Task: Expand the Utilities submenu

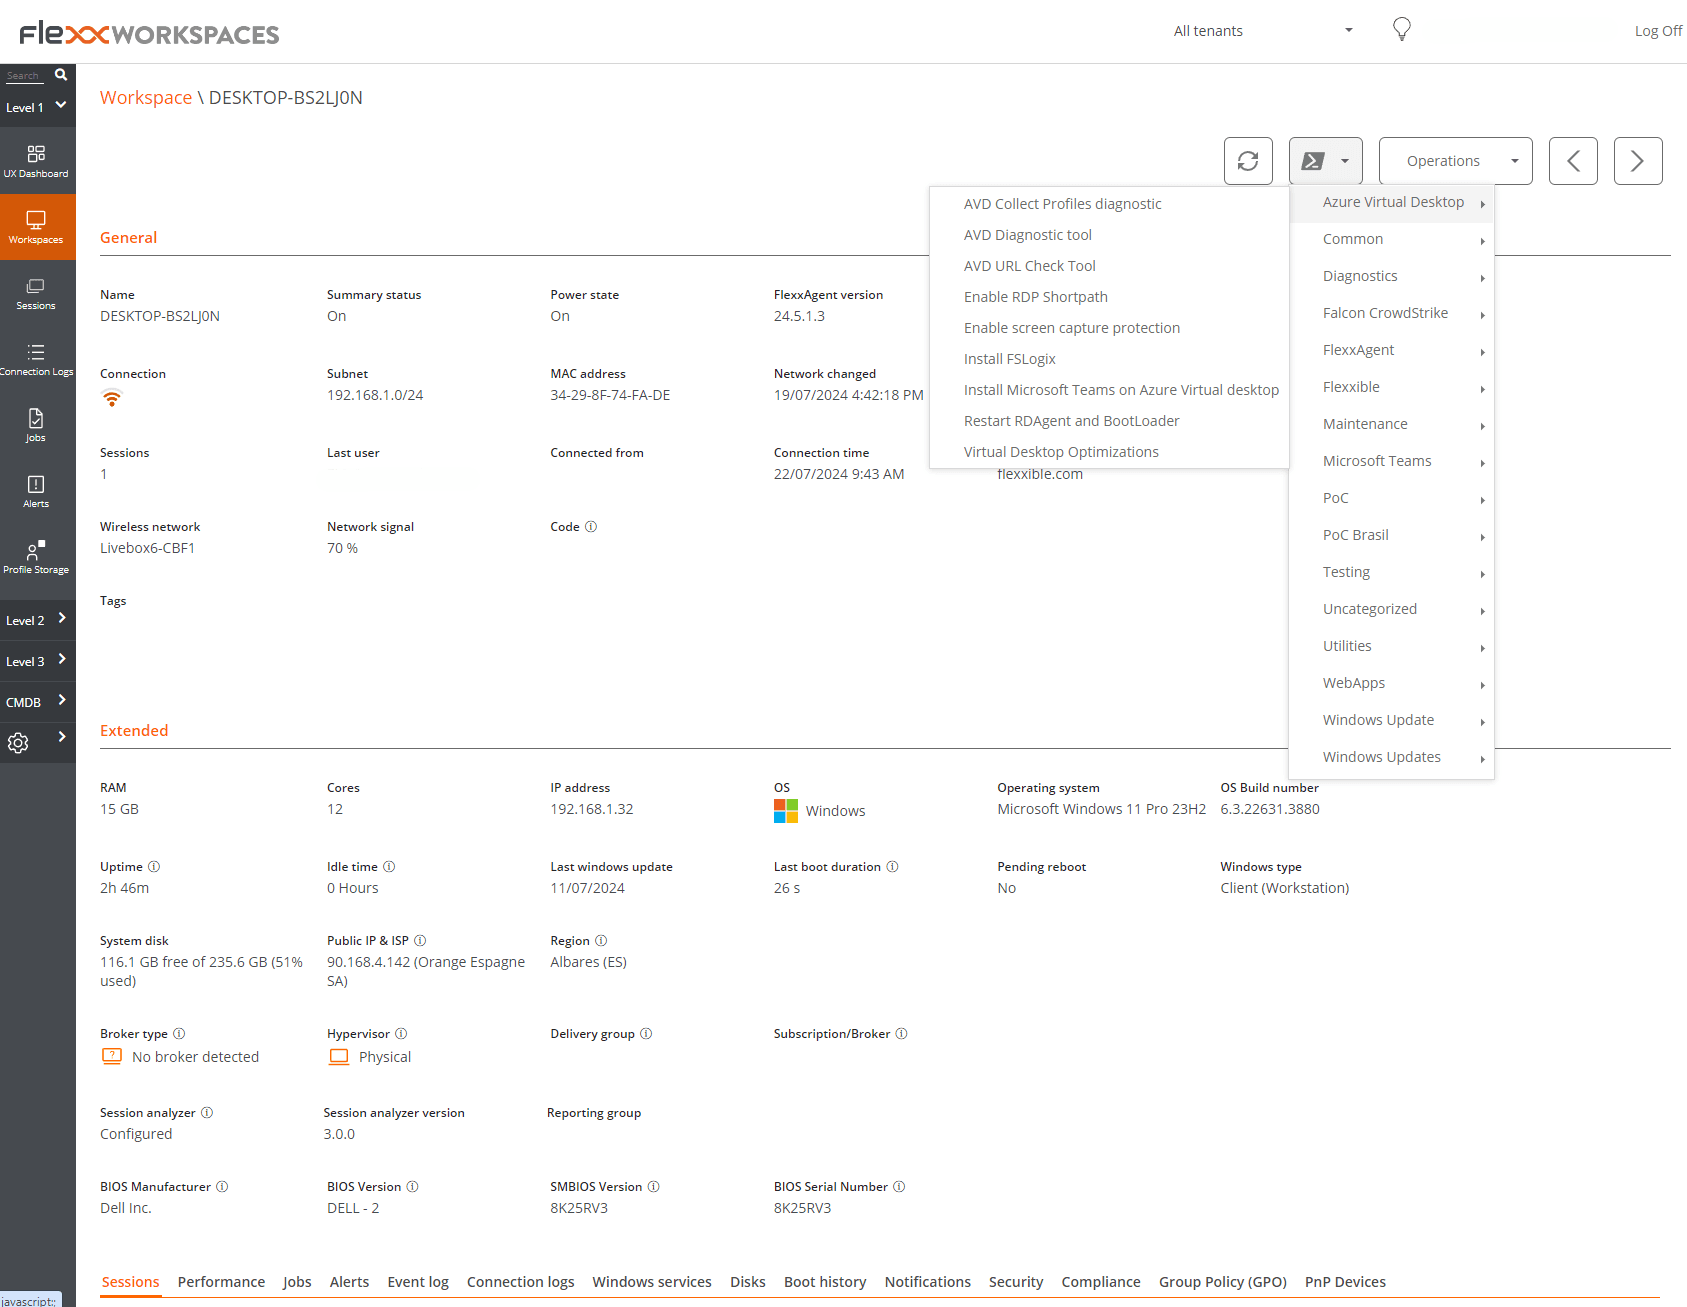Action: coord(1391,646)
